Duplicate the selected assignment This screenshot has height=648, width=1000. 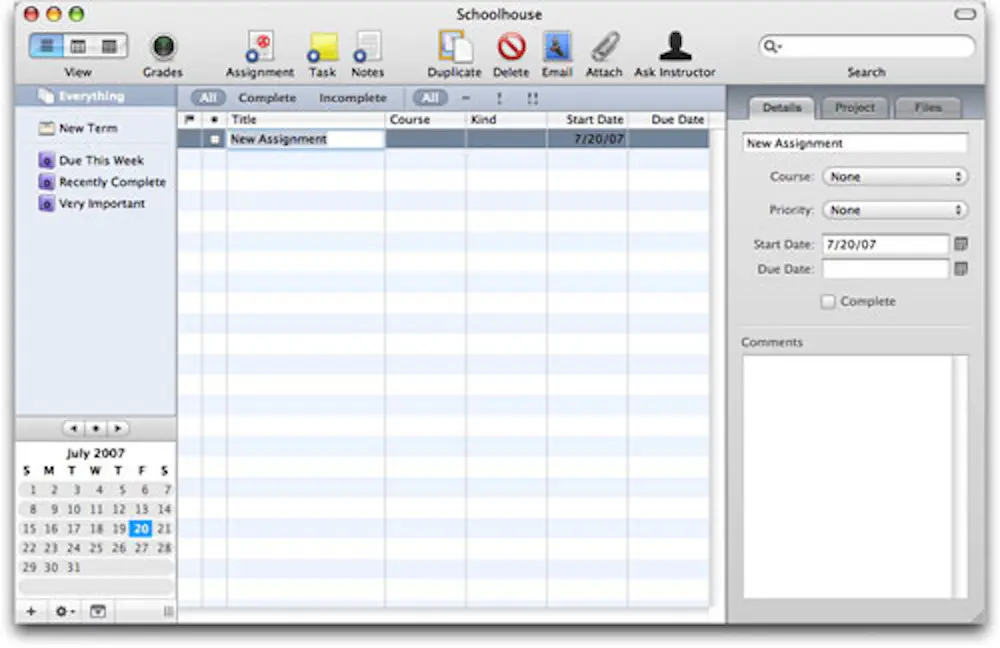(x=454, y=48)
